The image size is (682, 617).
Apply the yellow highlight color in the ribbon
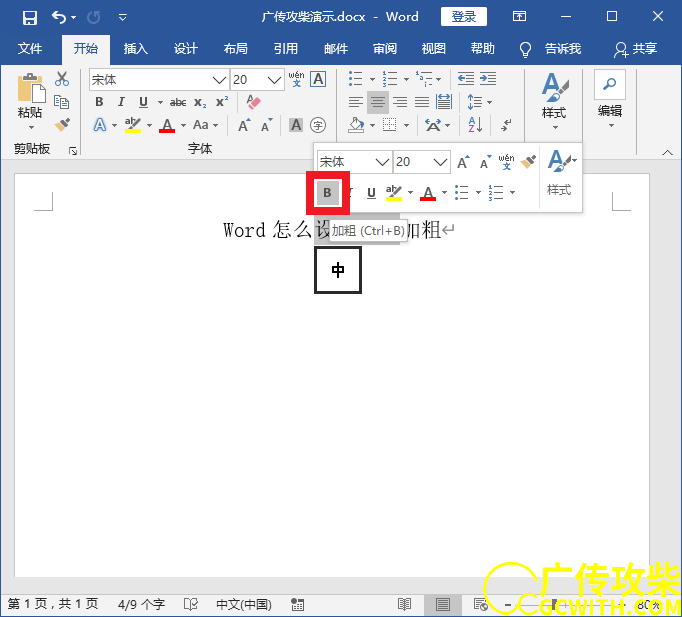coord(133,125)
